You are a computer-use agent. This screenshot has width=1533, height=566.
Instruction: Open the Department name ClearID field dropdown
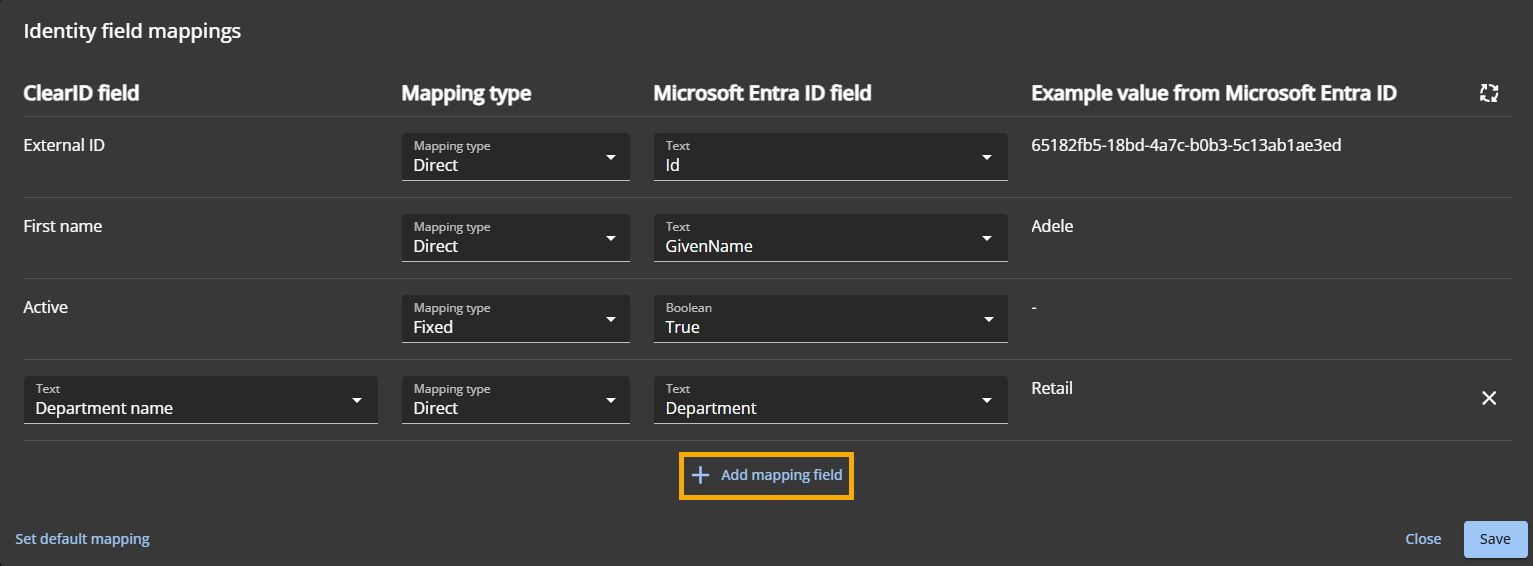pos(200,400)
